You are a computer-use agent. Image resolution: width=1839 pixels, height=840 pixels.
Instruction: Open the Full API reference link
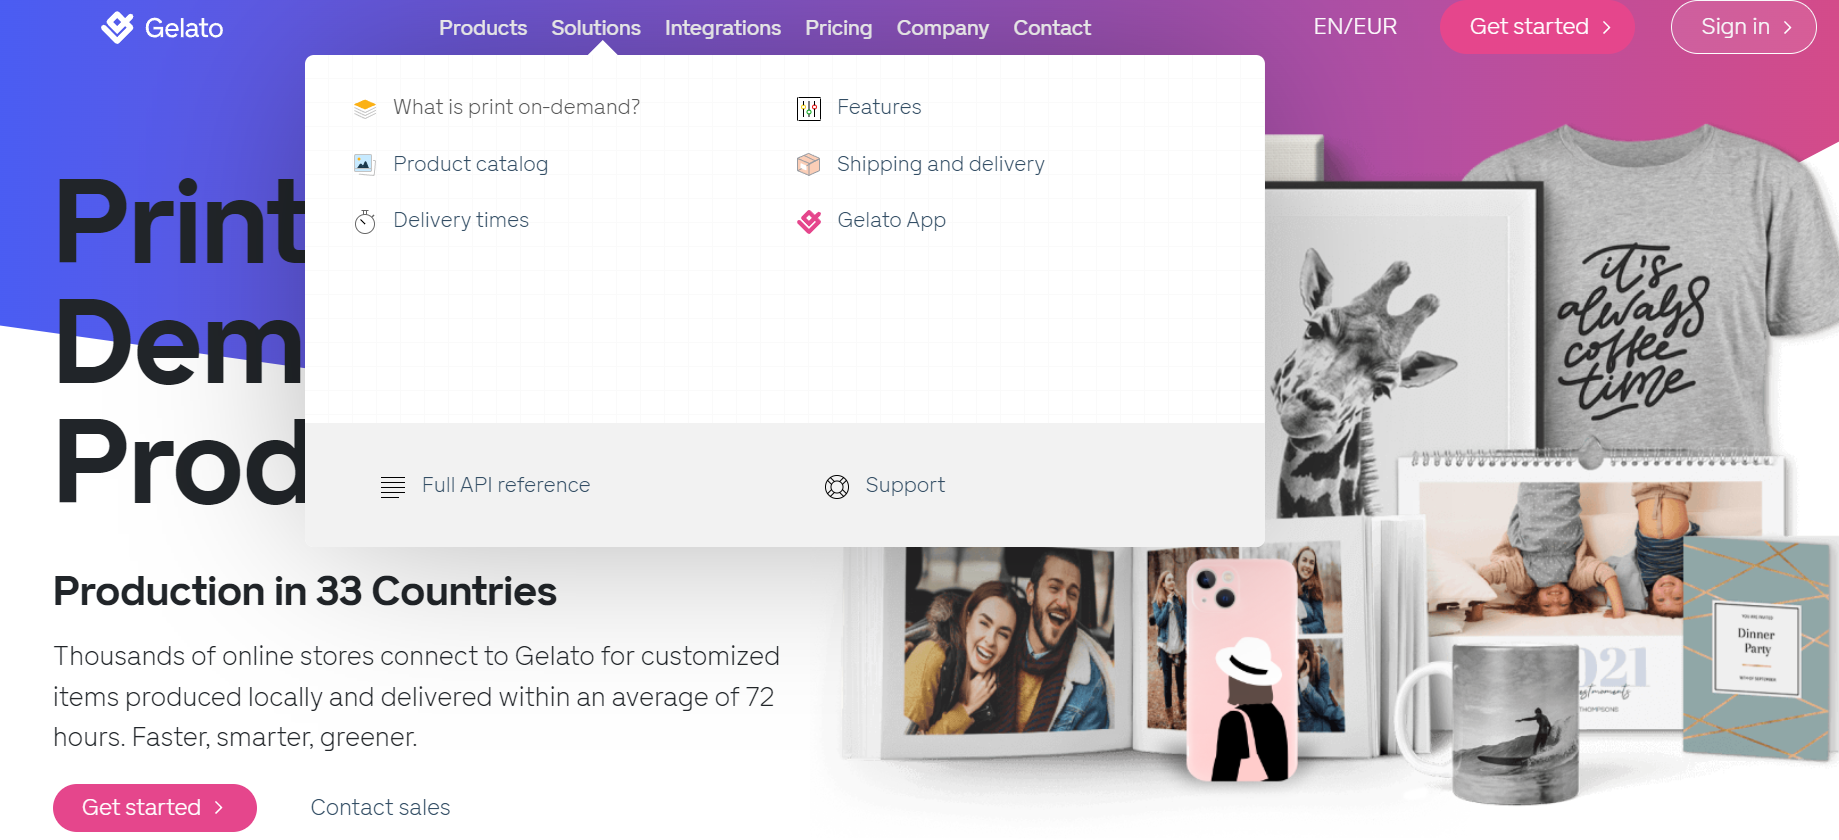506,485
